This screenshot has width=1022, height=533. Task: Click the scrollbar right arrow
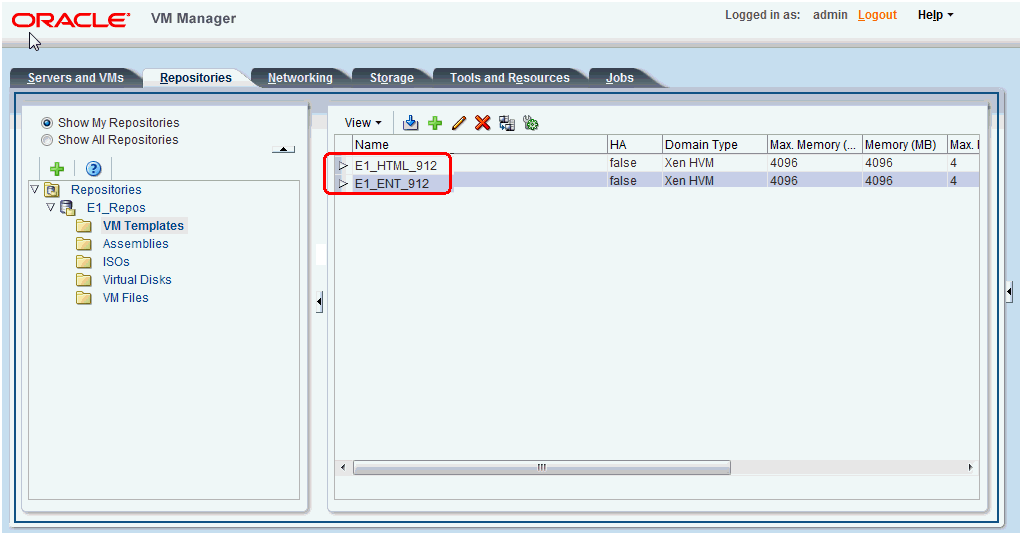[971, 467]
